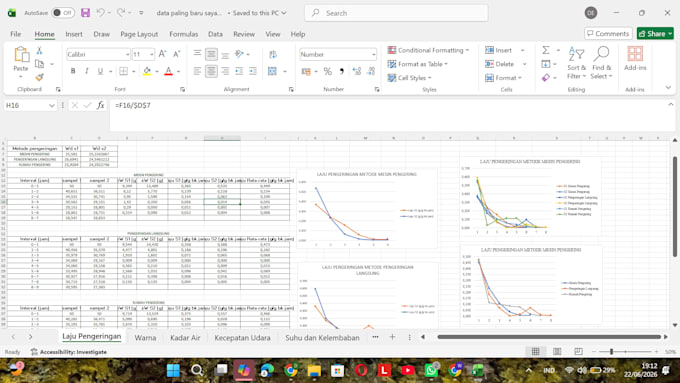The image size is (680, 383).
Task: Click the AutoSum sigma icon
Action: (x=546, y=50)
